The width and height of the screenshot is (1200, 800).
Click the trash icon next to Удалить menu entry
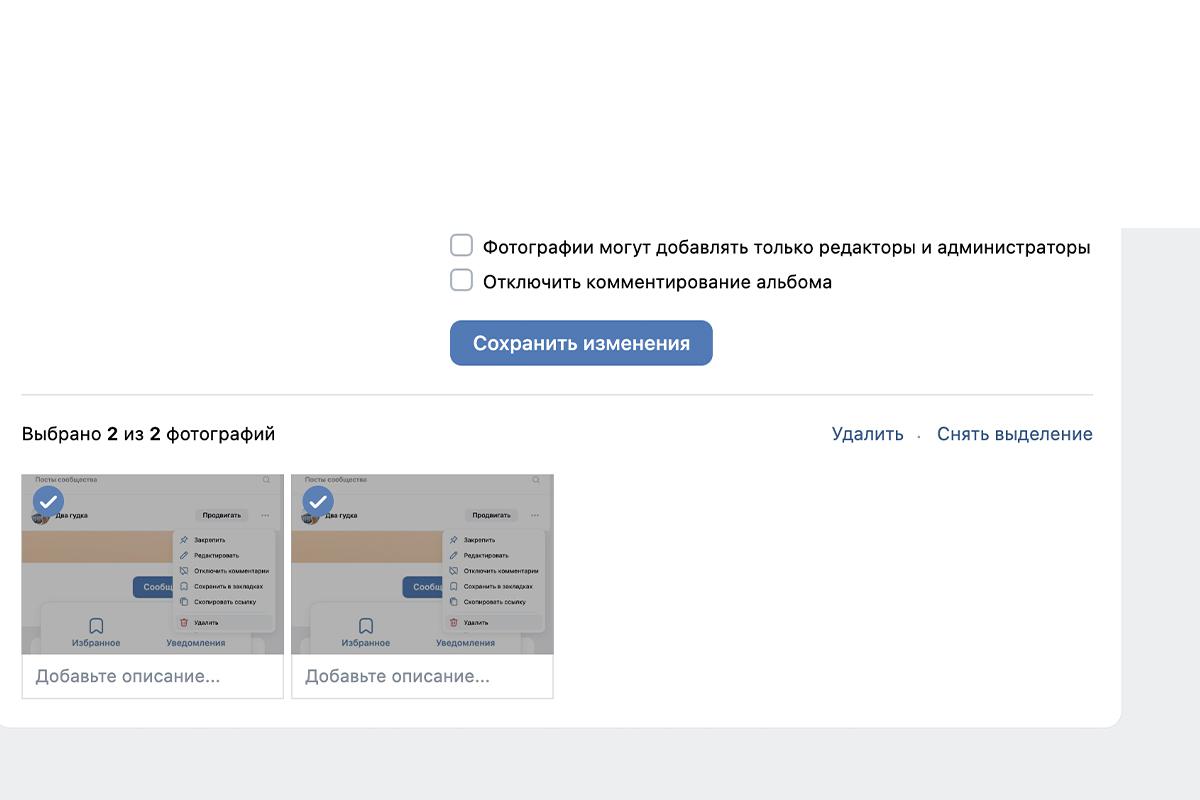point(184,621)
